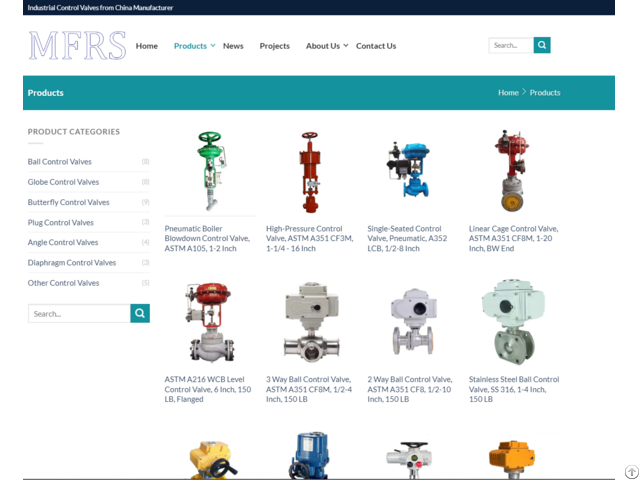Open Plug Control Valves category
This screenshot has height=480, width=640.
pos(60,222)
